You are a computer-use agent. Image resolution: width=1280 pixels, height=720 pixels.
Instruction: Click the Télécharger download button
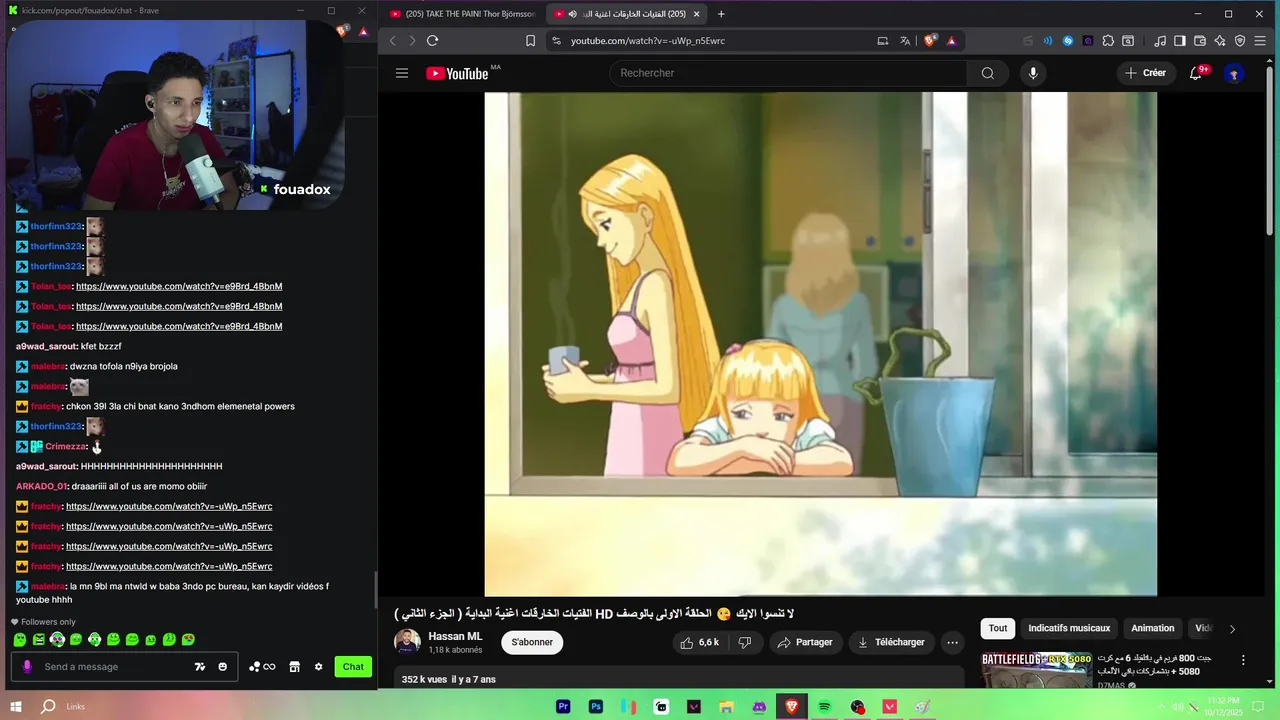(x=892, y=642)
